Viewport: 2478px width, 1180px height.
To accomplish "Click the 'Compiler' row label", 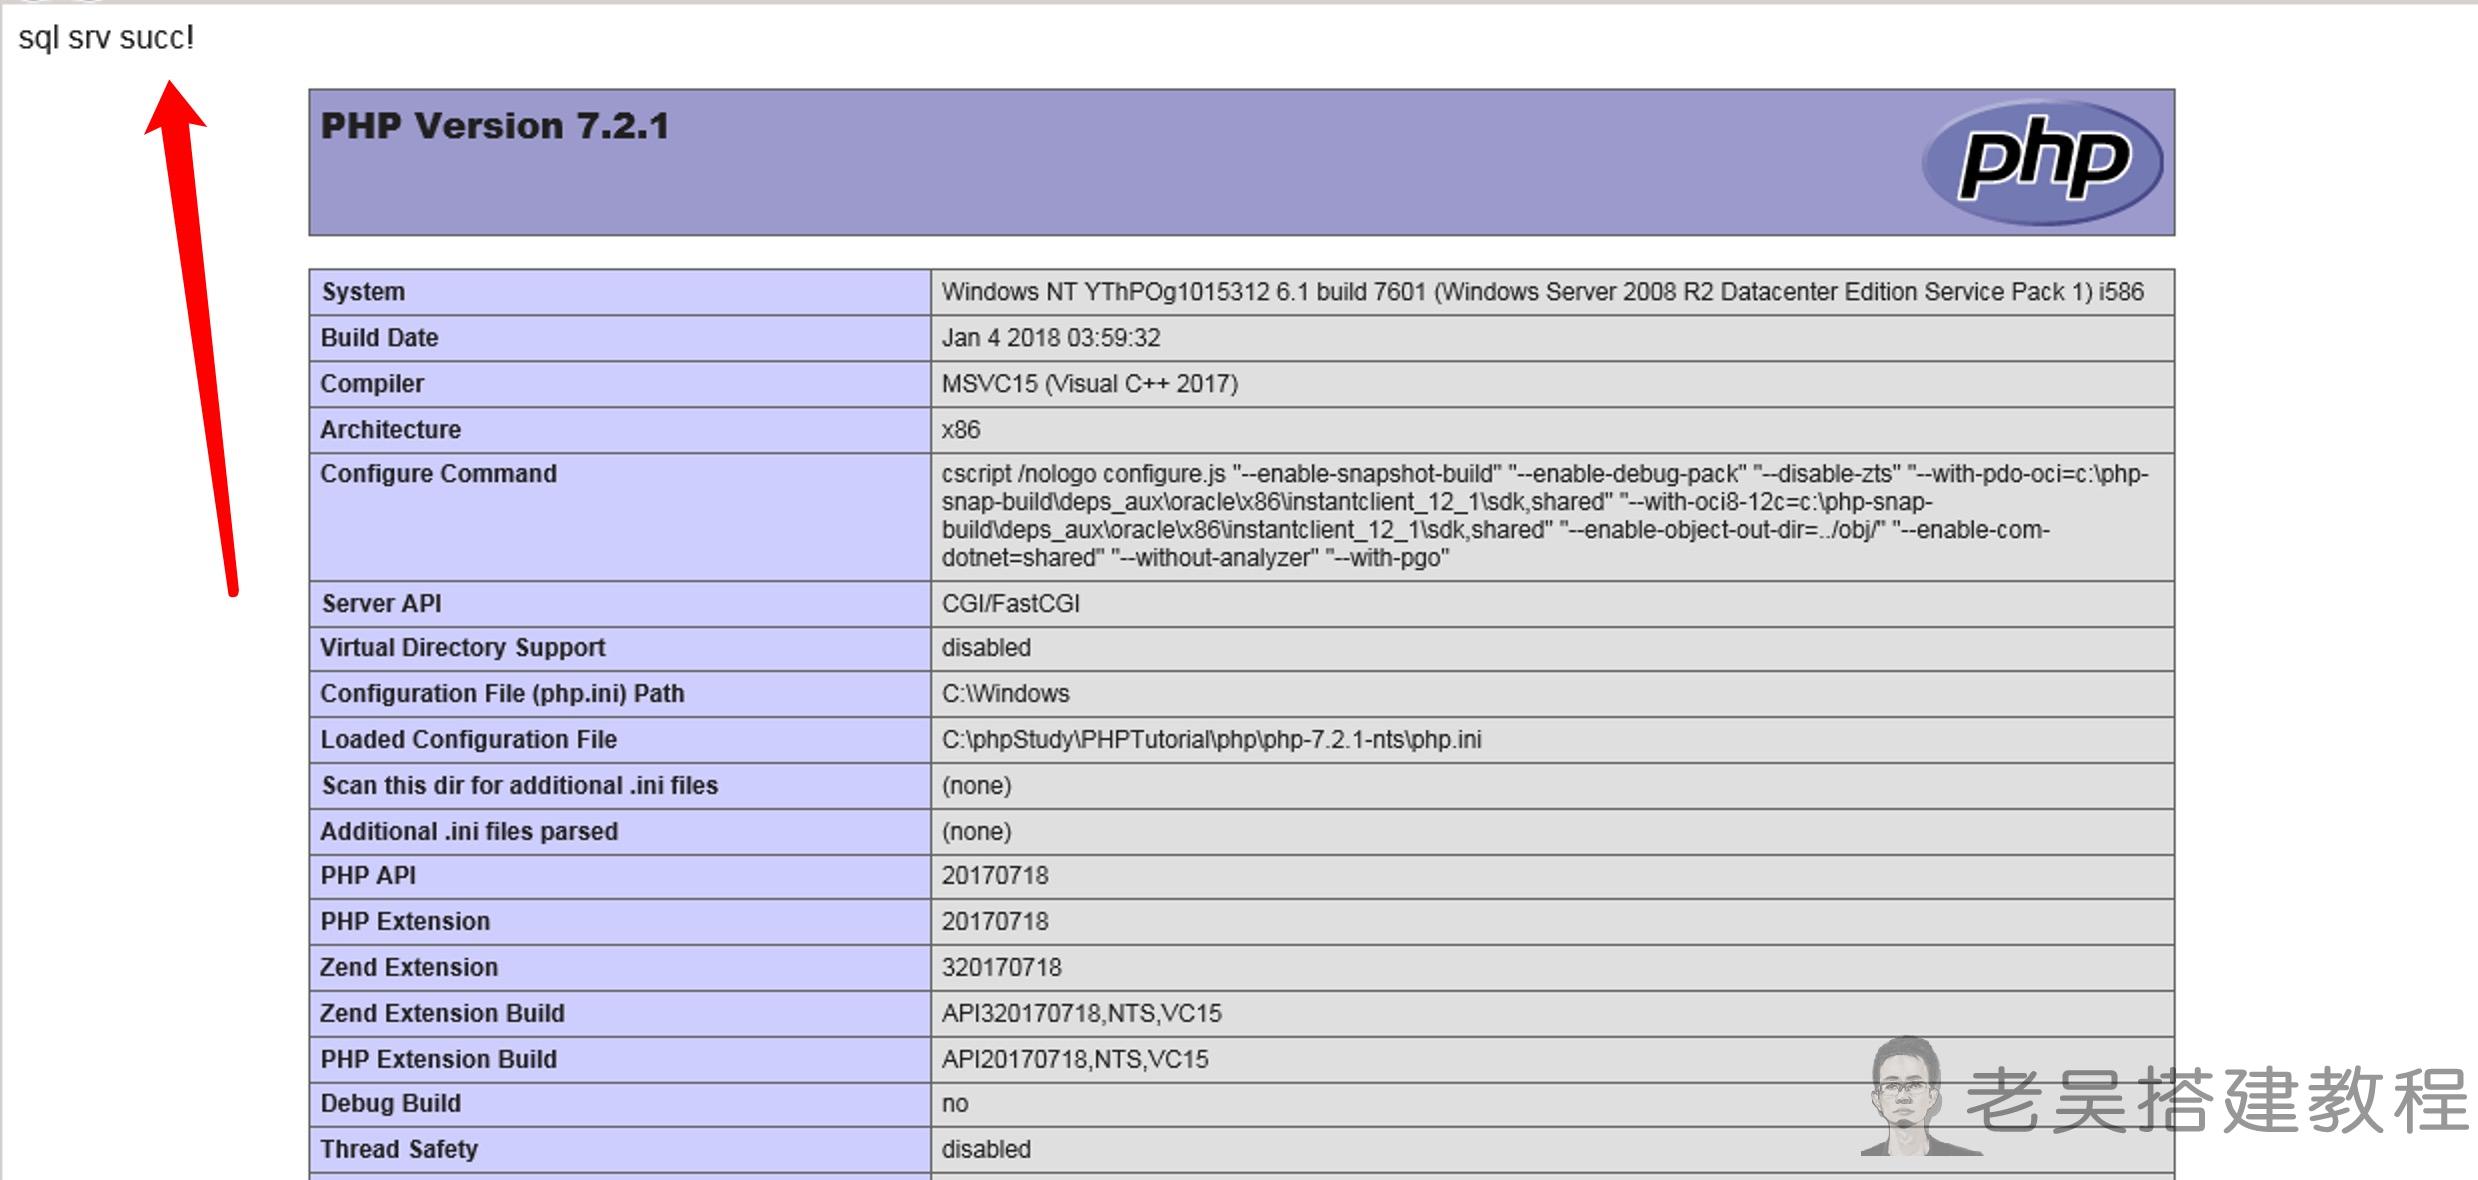I will pos(372,384).
